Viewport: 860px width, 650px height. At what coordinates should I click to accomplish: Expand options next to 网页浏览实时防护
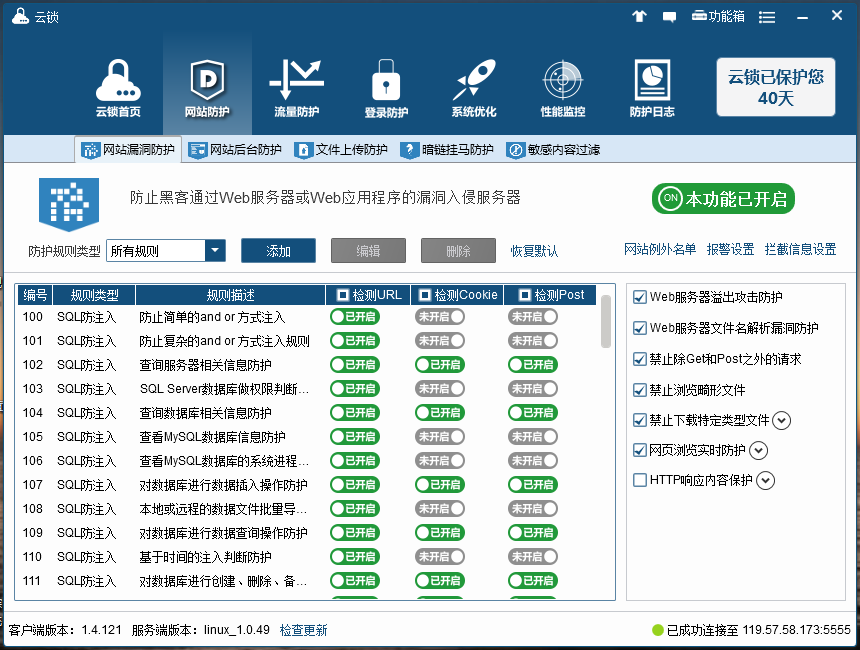tap(758, 451)
